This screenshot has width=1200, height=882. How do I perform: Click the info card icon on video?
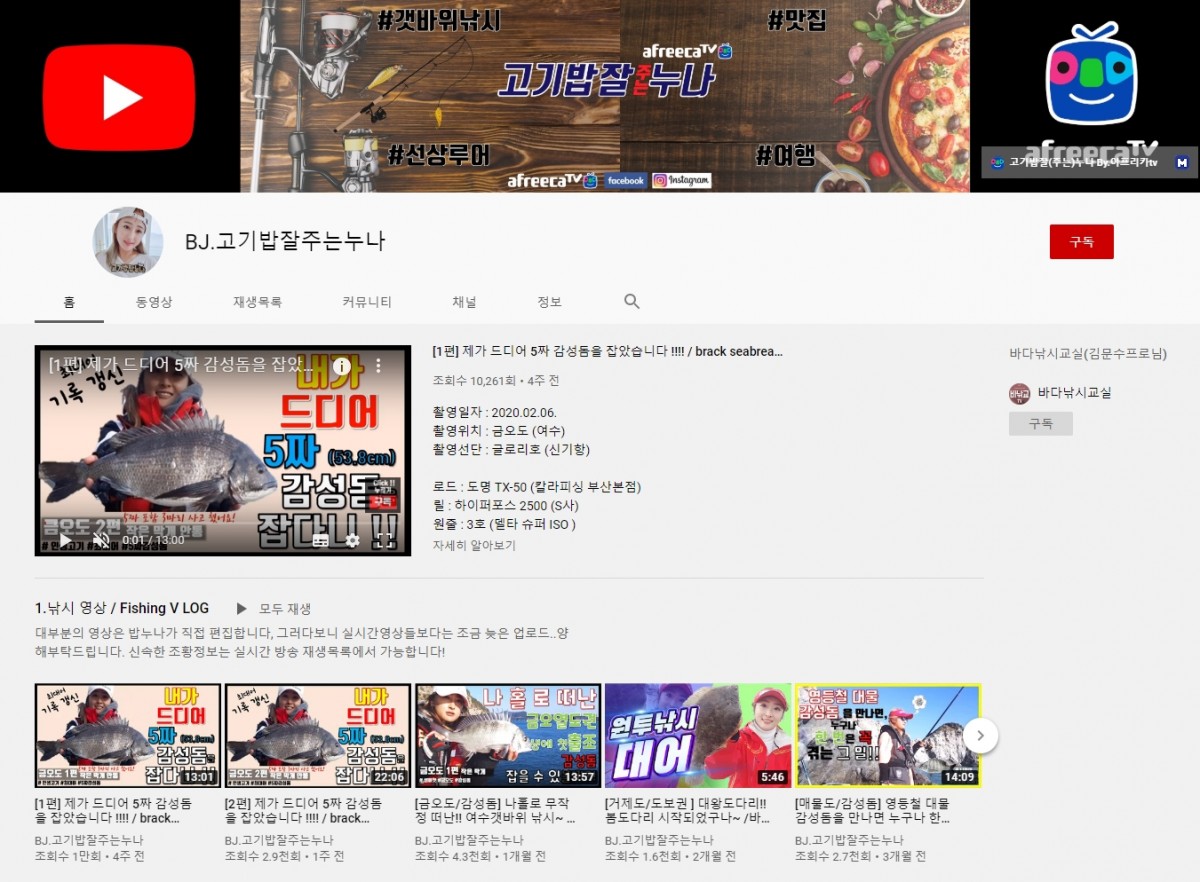point(341,366)
